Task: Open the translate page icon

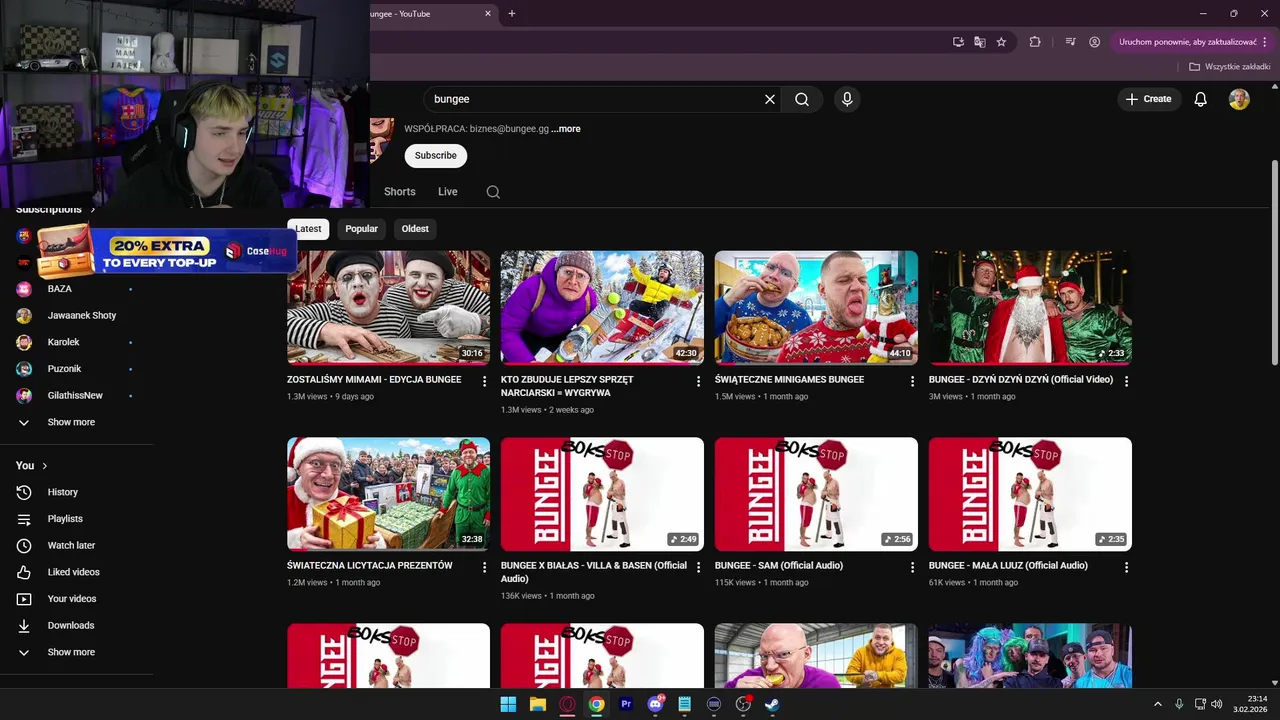Action: tap(980, 42)
